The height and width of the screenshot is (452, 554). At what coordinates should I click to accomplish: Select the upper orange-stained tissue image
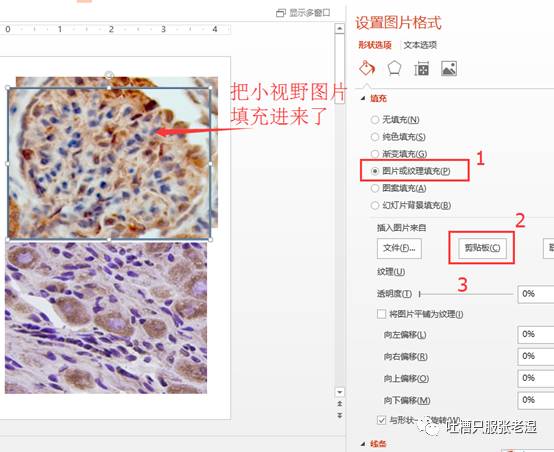(109, 163)
